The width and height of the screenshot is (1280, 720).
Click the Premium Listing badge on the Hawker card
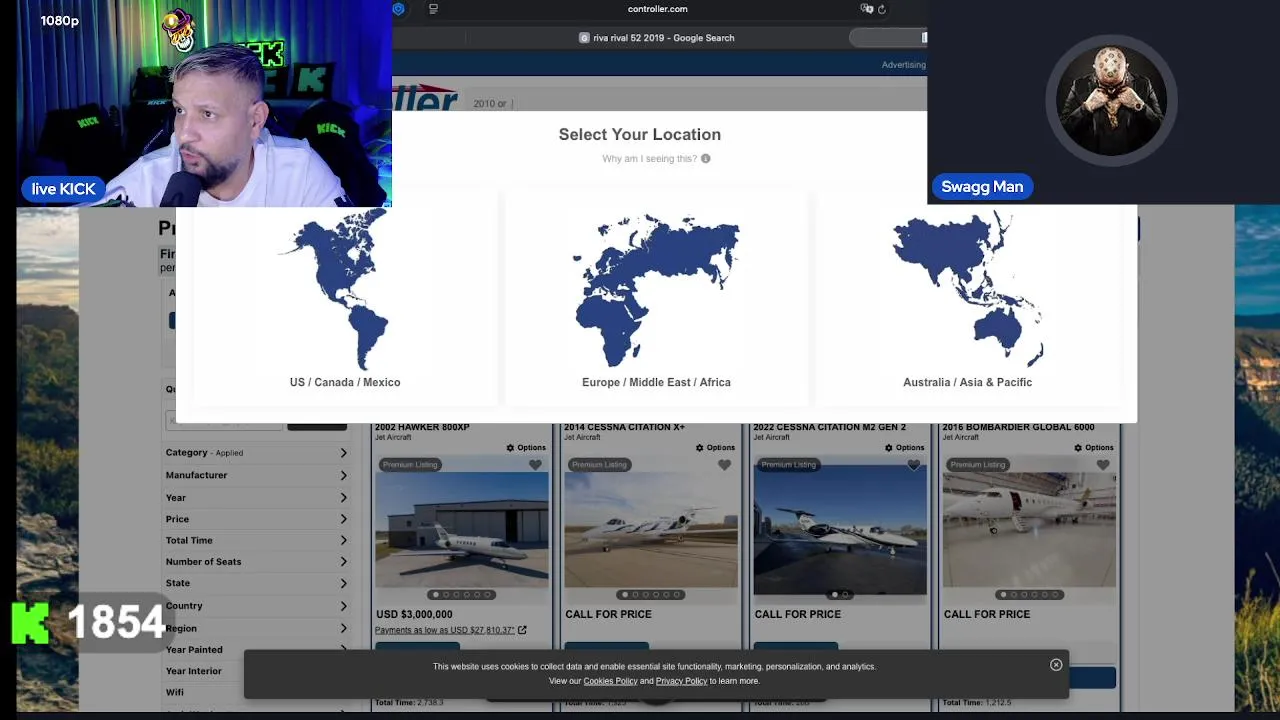[410, 465]
